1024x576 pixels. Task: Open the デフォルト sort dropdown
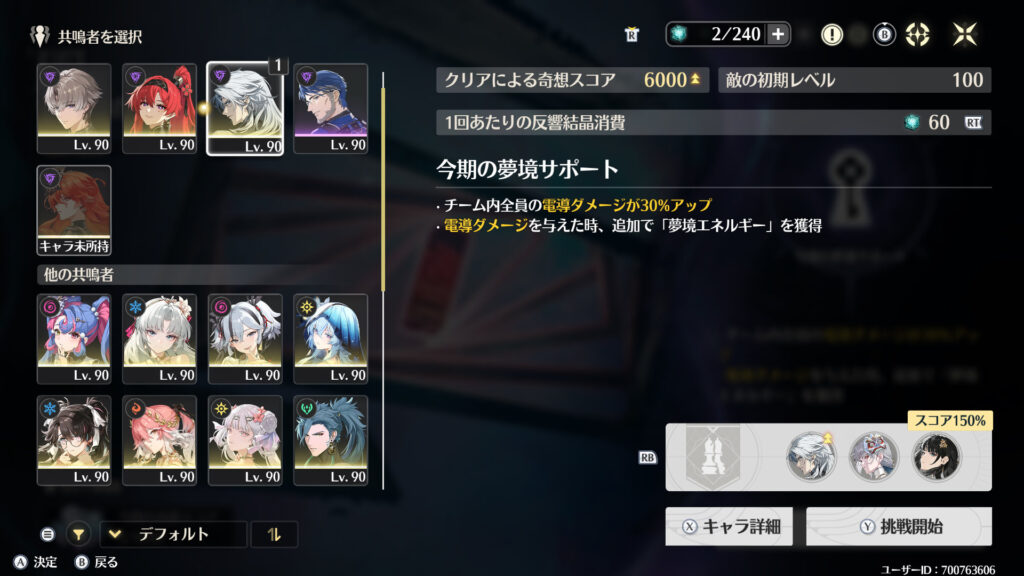[174, 535]
